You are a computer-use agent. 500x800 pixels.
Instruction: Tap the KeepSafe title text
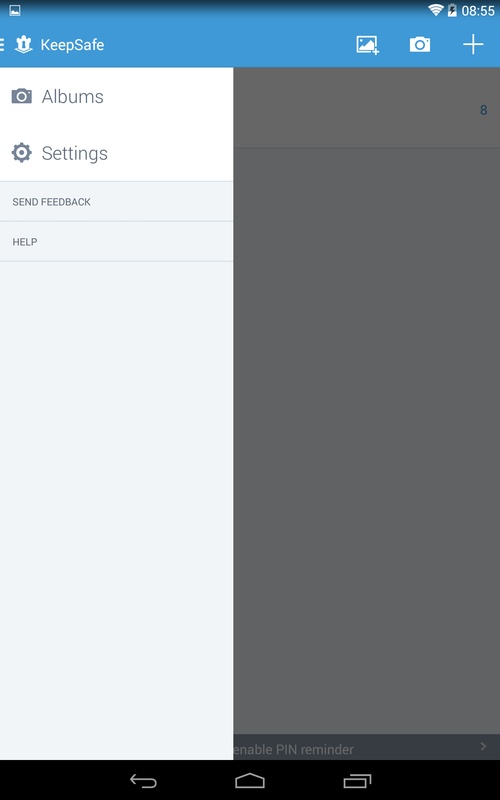(x=72, y=45)
